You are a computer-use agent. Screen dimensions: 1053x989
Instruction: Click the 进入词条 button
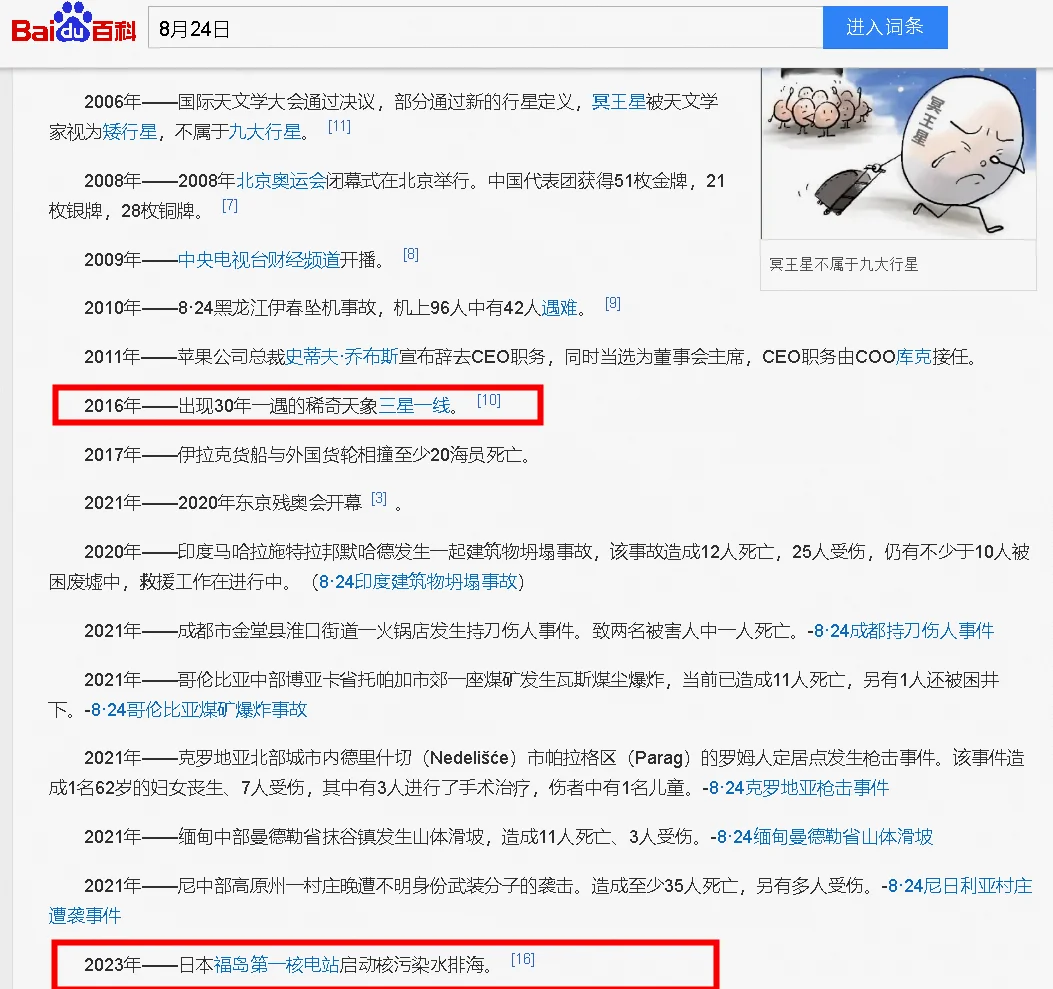point(885,28)
